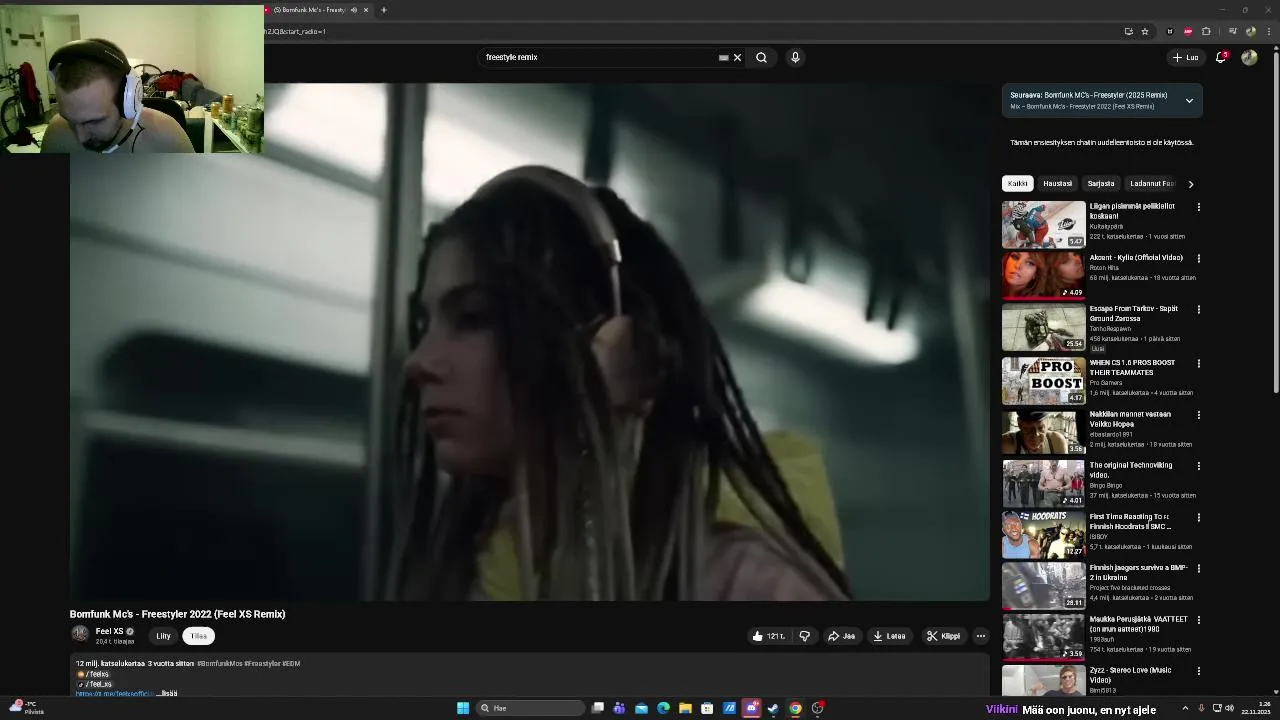This screenshot has width=1280, height=720.
Task: Clear the search text with the X
Action: [x=738, y=57]
